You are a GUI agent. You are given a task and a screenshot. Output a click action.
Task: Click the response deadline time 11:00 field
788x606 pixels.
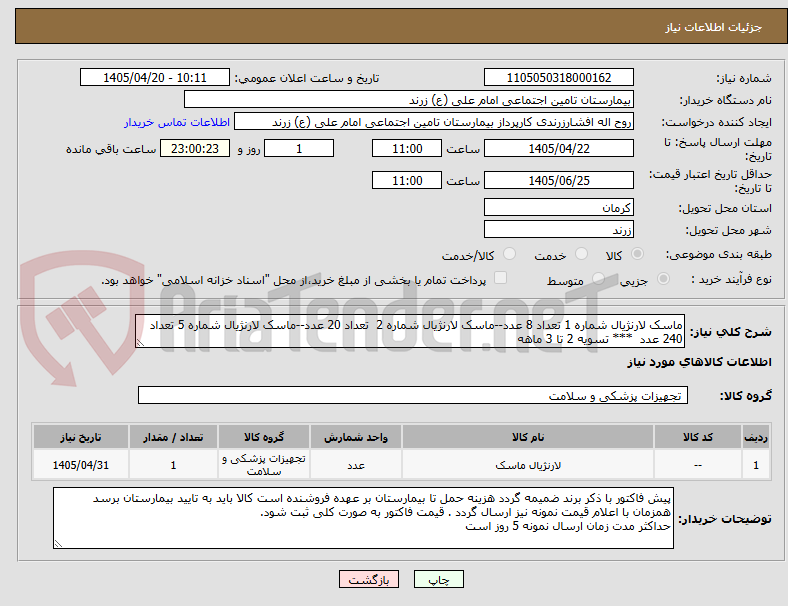pos(407,148)
